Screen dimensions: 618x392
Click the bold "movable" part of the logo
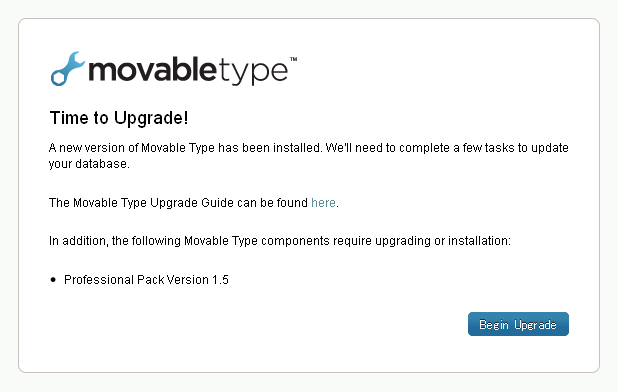pos(152,70)
